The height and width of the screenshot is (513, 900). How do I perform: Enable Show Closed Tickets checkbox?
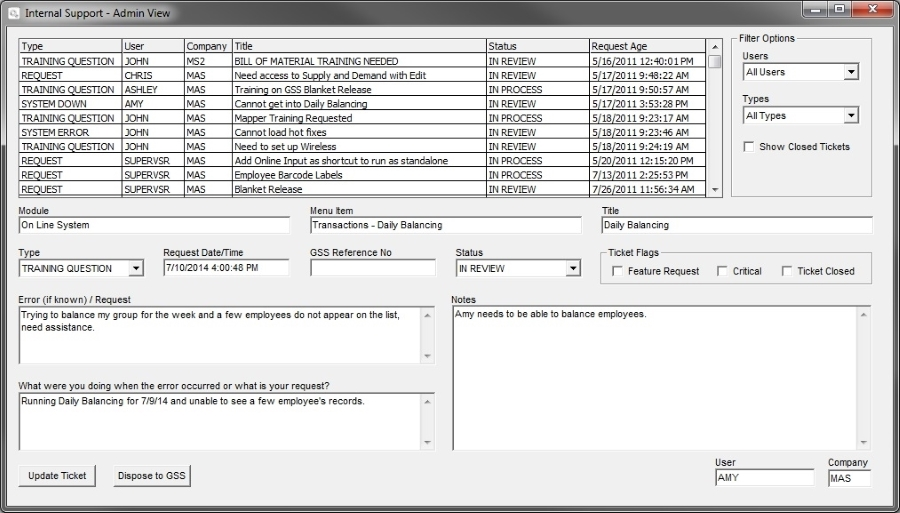(x=748, y=147)
